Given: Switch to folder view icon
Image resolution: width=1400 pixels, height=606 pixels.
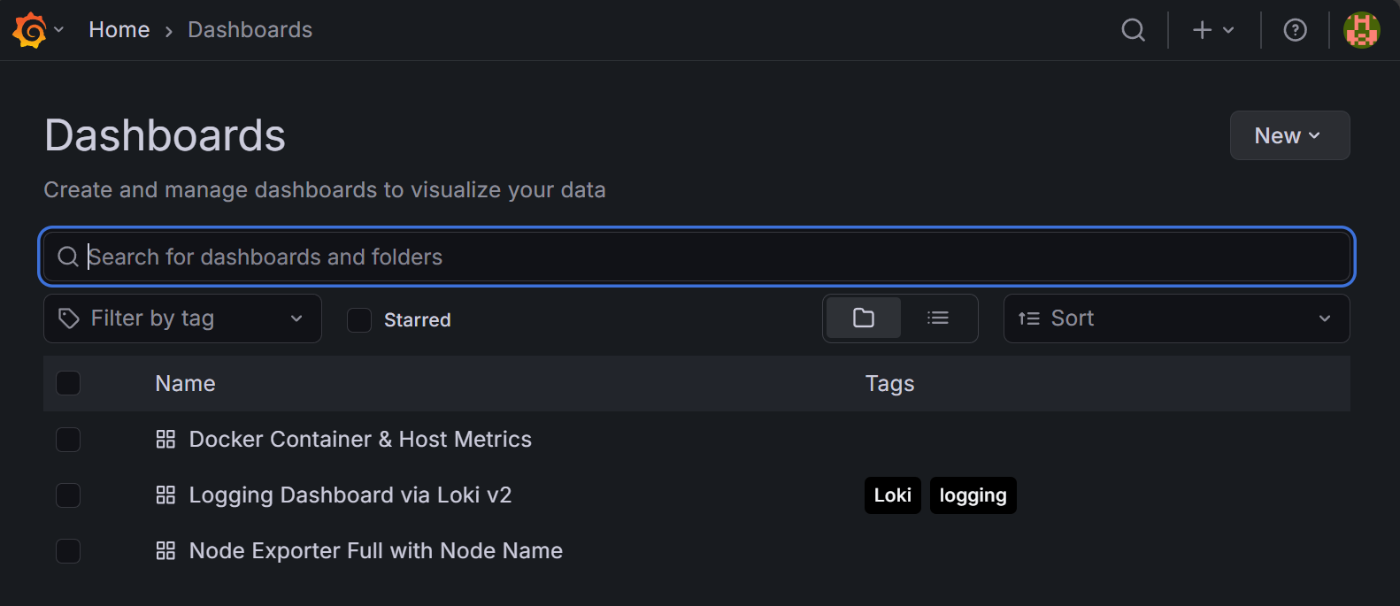Looking at the screenshot, I should (x=864, y=318).
